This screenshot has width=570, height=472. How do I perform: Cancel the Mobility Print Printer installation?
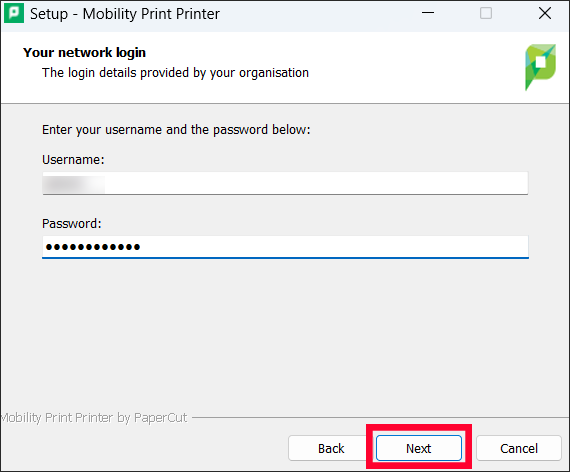(x=519, y=448)
